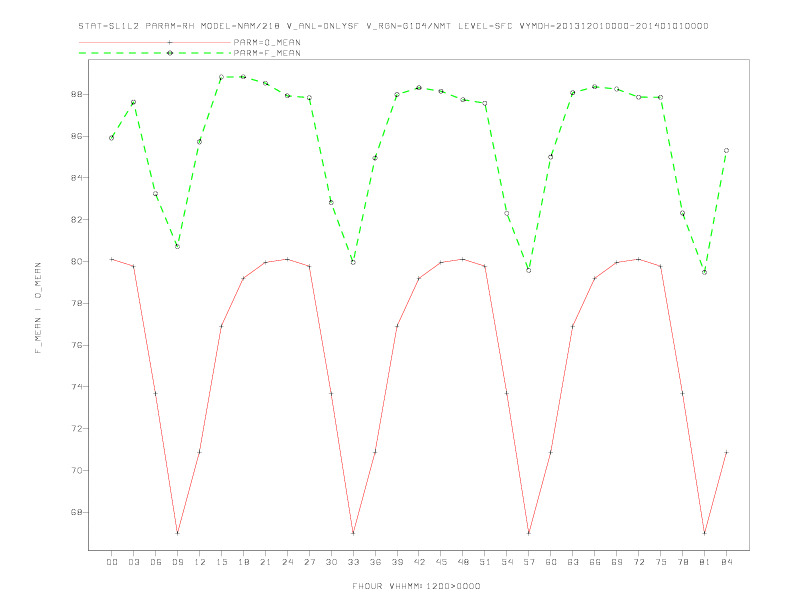This screenshot has width=792, height=612.
Task: Click the x-axis tick label 33
Action: click(353, 562)
